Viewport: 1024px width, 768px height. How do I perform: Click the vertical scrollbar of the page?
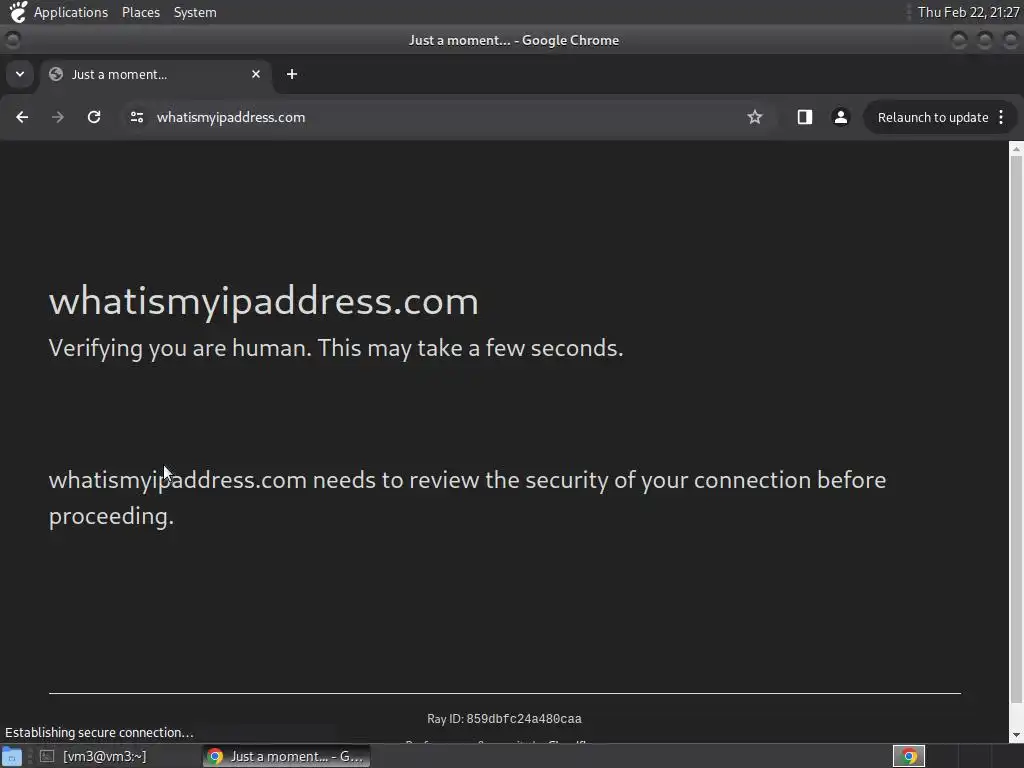(x=1016, y=429)
